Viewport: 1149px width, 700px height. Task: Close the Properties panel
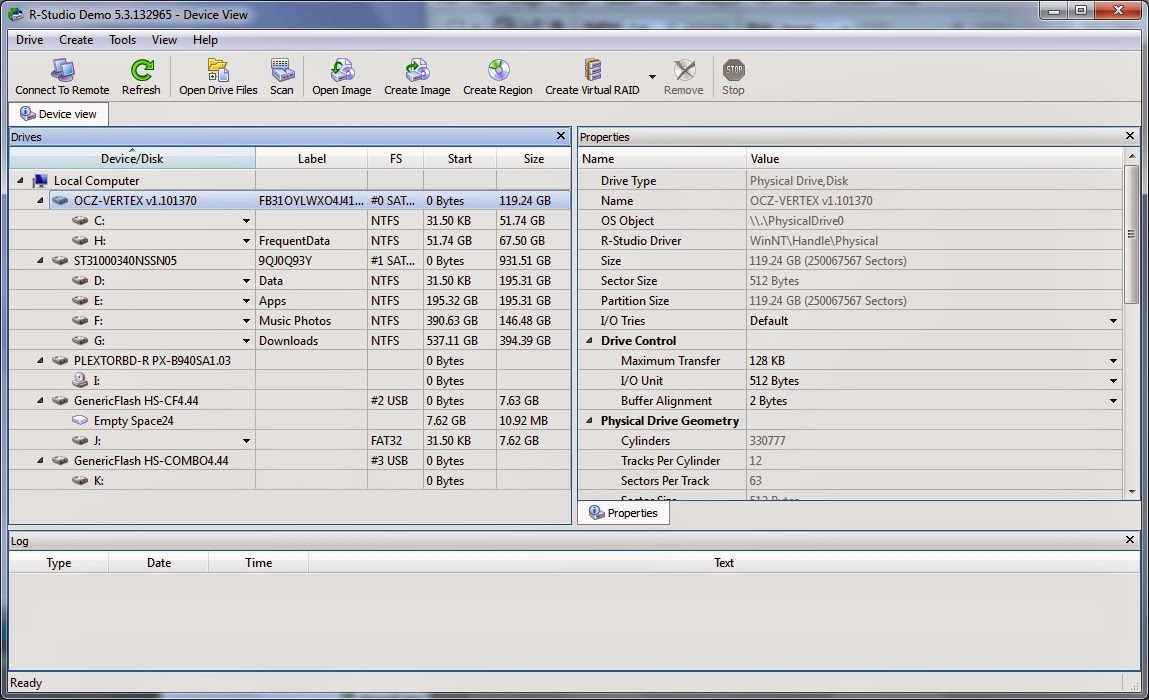(x=1130, y=136)
